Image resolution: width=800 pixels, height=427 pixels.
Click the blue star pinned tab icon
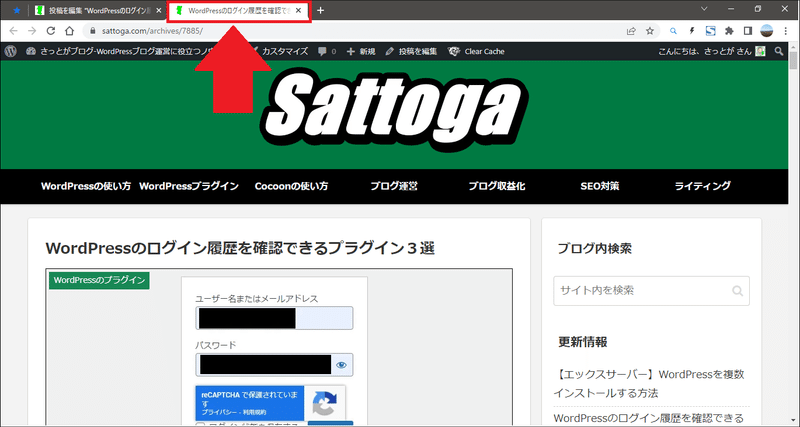coord(16,10)
